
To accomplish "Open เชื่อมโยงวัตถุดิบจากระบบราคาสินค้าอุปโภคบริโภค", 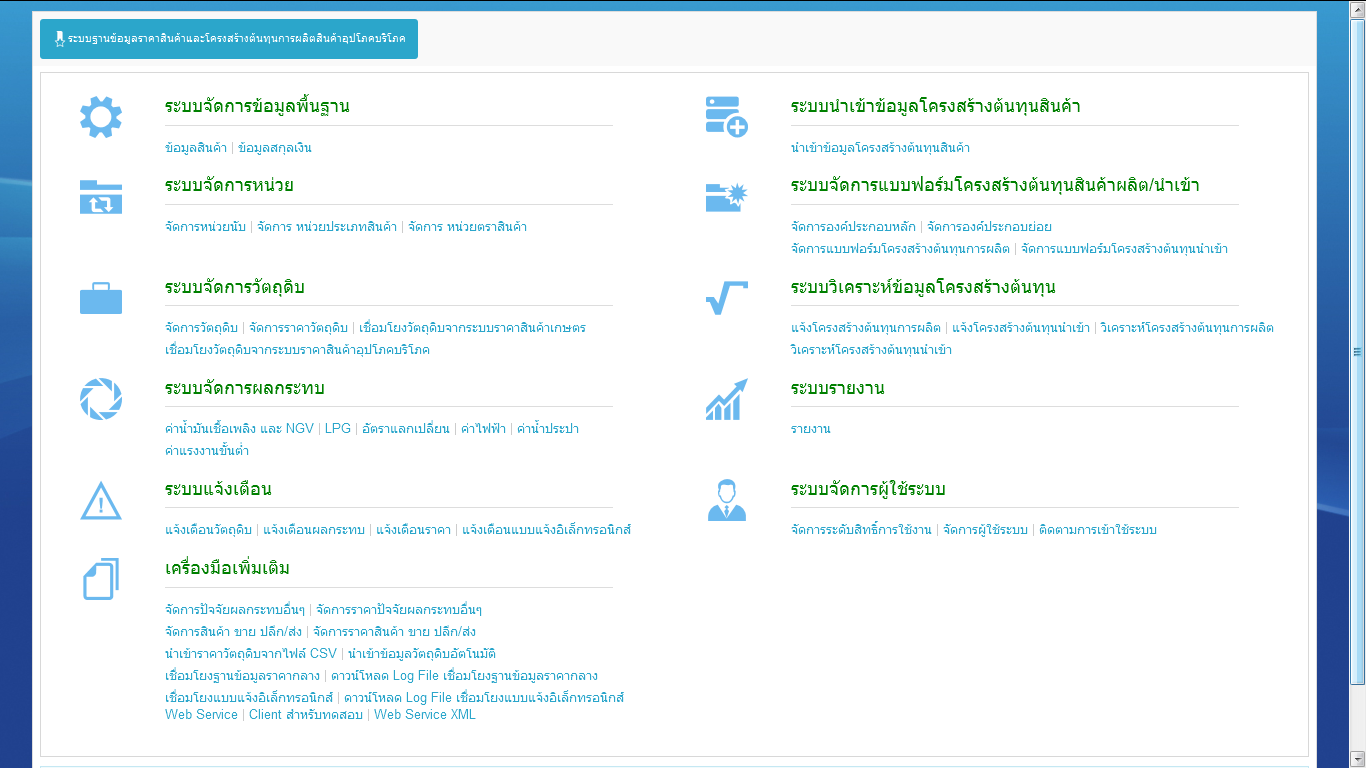I will click(297, 350).
